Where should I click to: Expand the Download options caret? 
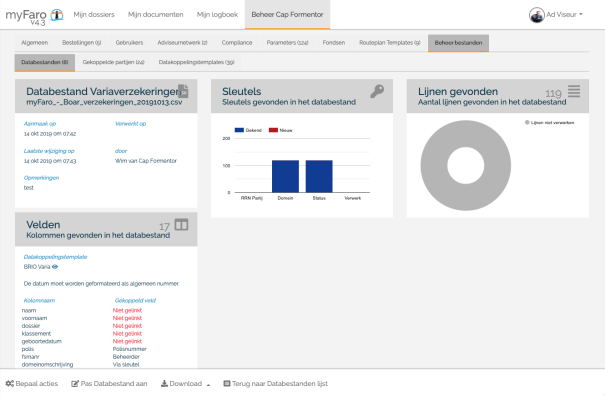tap(208, 384)
